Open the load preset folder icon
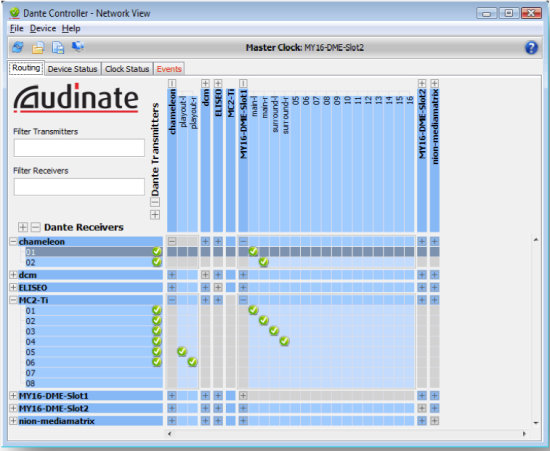This screenshot has width=550, height=451. click(x=38, y=47)
